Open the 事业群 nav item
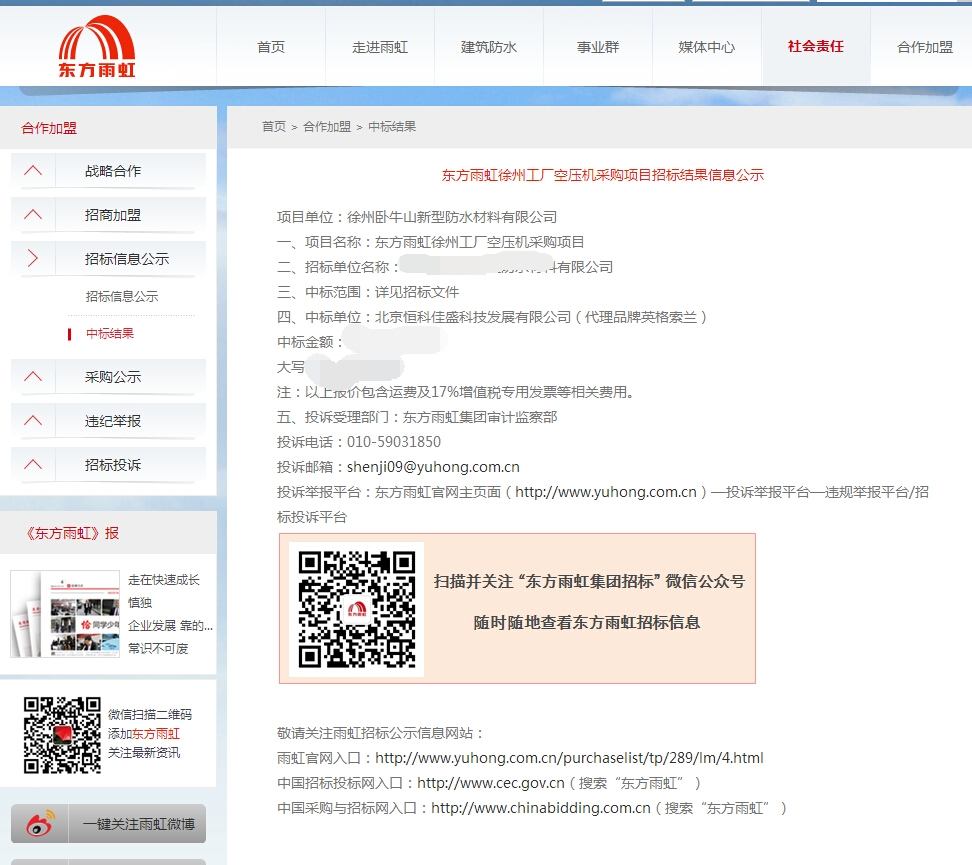Screen dimensions: 972x865 point(598,47)
